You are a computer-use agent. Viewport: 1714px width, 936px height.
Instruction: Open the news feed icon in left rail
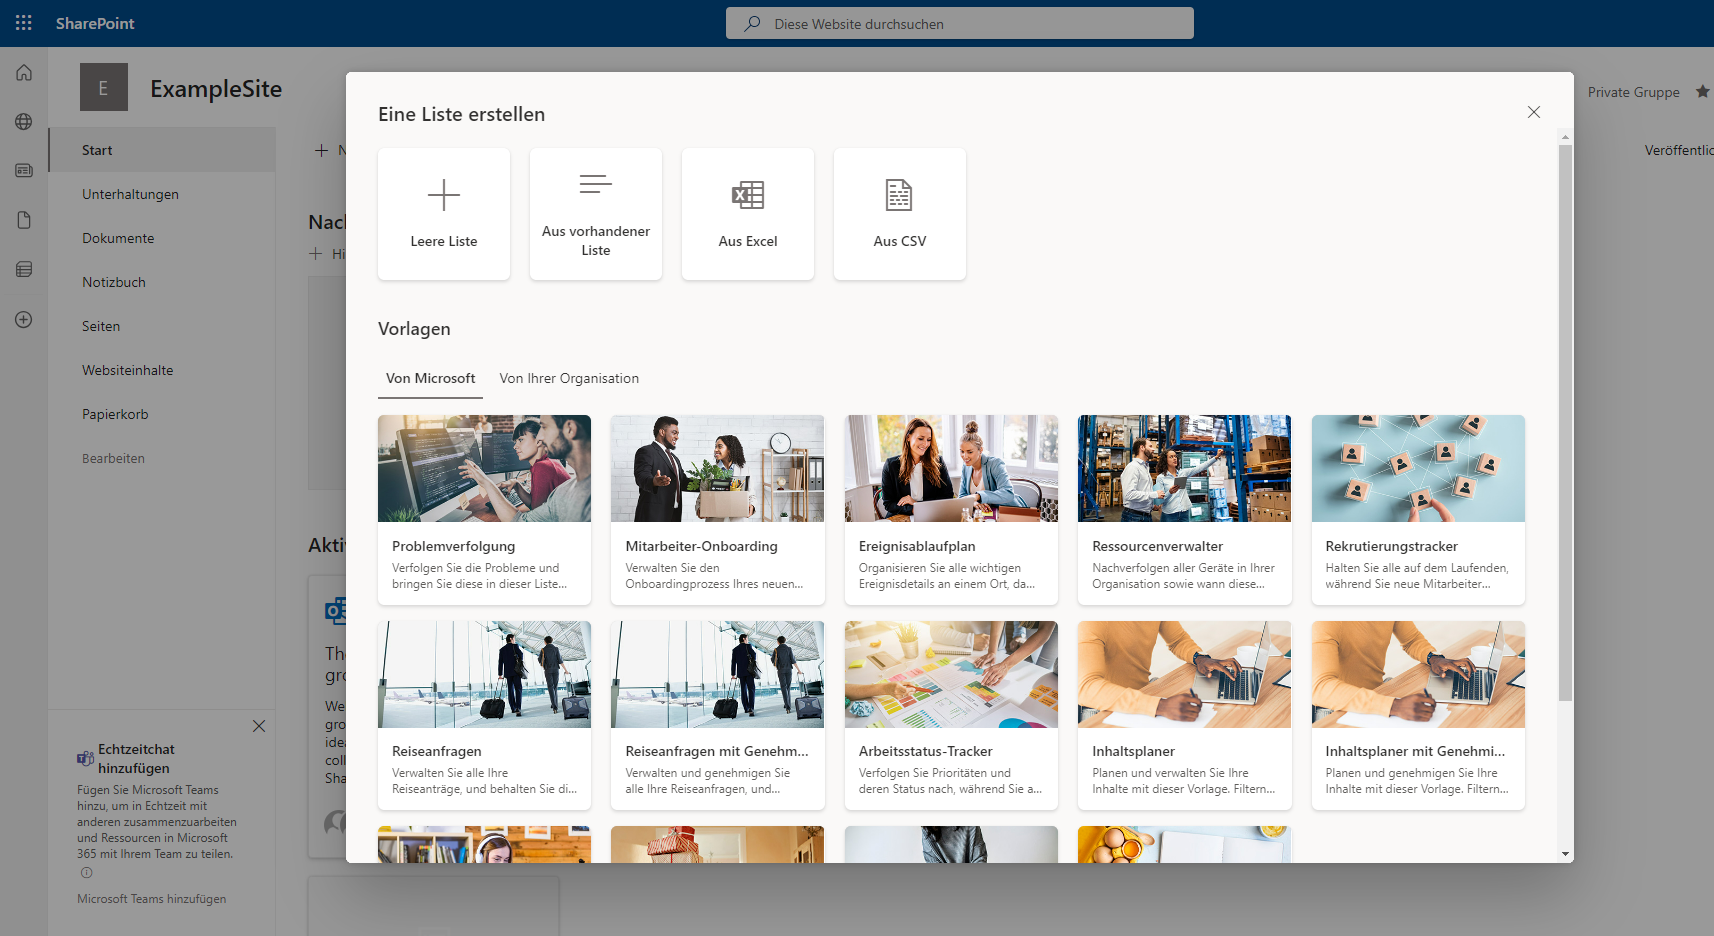coord(24,171)
